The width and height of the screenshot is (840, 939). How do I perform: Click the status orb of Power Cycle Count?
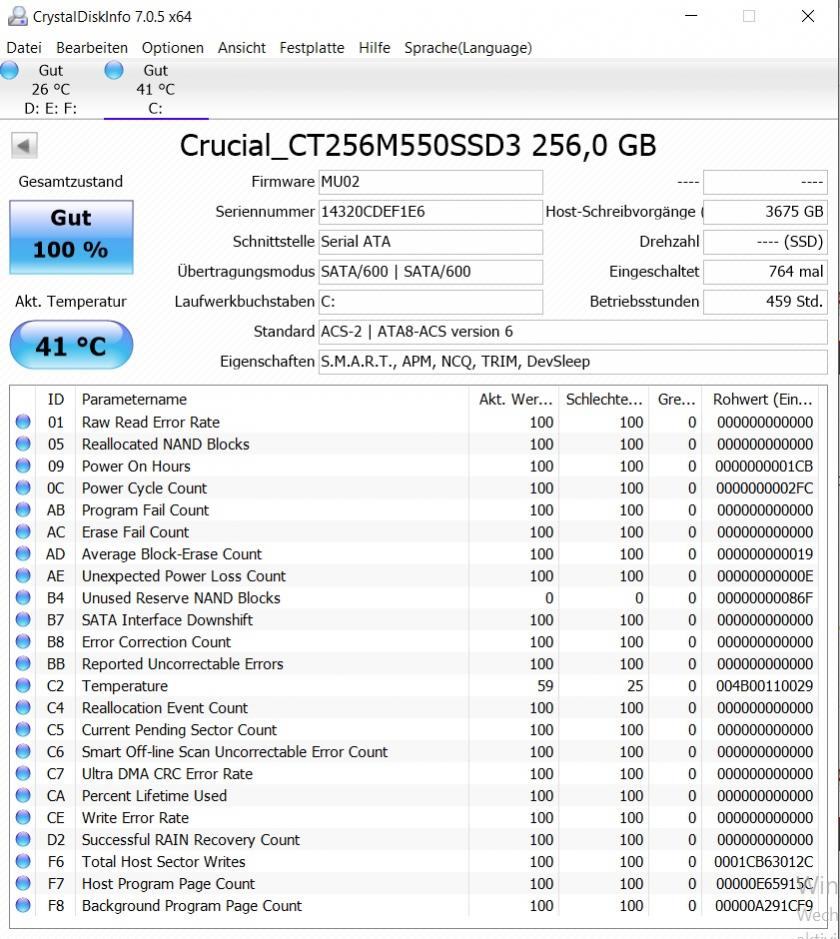click(x=23, y=487)
